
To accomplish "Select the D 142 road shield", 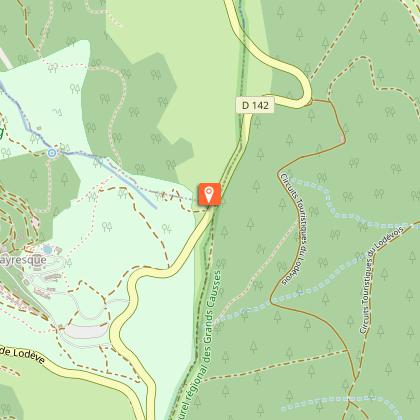I will click(255, 105).
